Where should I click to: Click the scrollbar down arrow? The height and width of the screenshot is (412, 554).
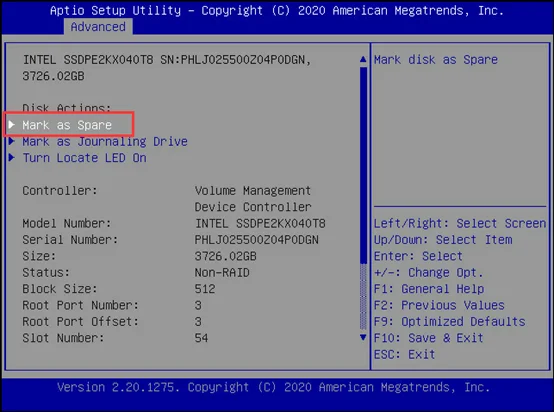click(363, 337)
